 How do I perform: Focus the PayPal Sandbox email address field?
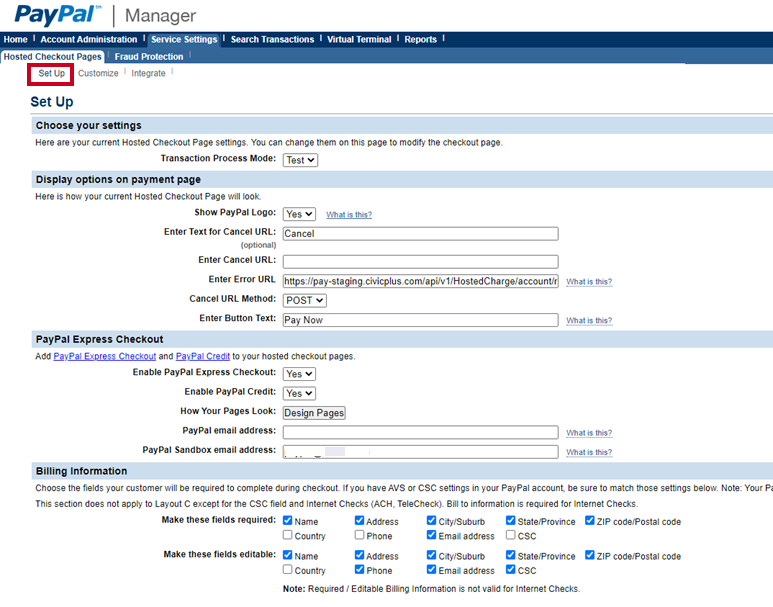(x=421, y=452)
